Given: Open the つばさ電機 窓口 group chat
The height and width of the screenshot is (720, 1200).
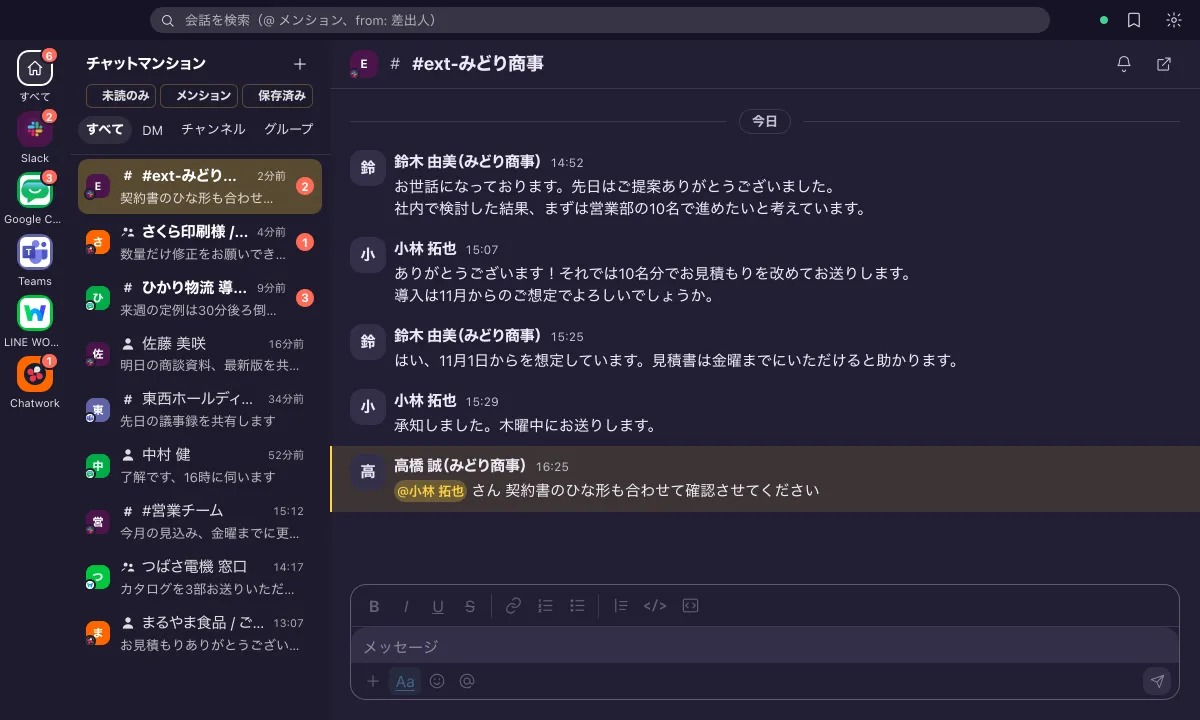Looking at the screenshot, I should point(200,578).
